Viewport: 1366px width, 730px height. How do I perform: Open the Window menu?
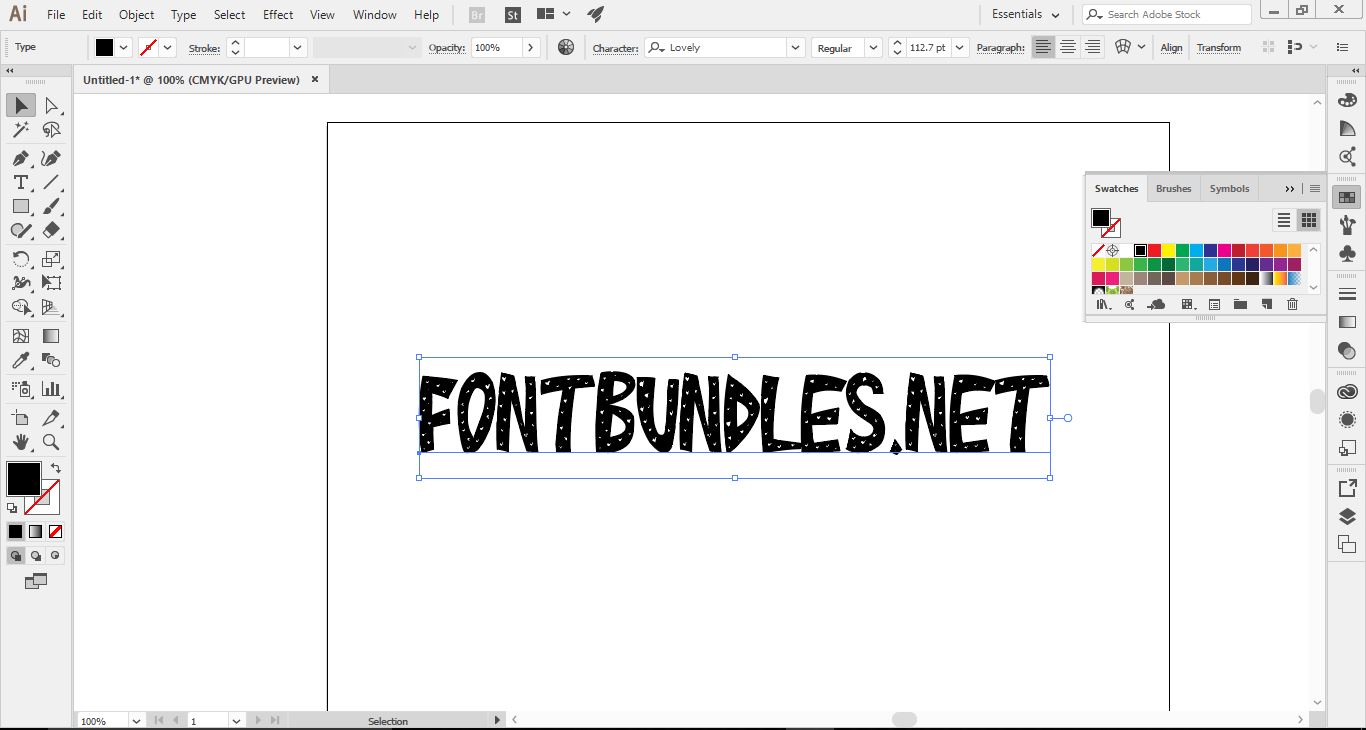pyautogui.click(x=375, y=15)
